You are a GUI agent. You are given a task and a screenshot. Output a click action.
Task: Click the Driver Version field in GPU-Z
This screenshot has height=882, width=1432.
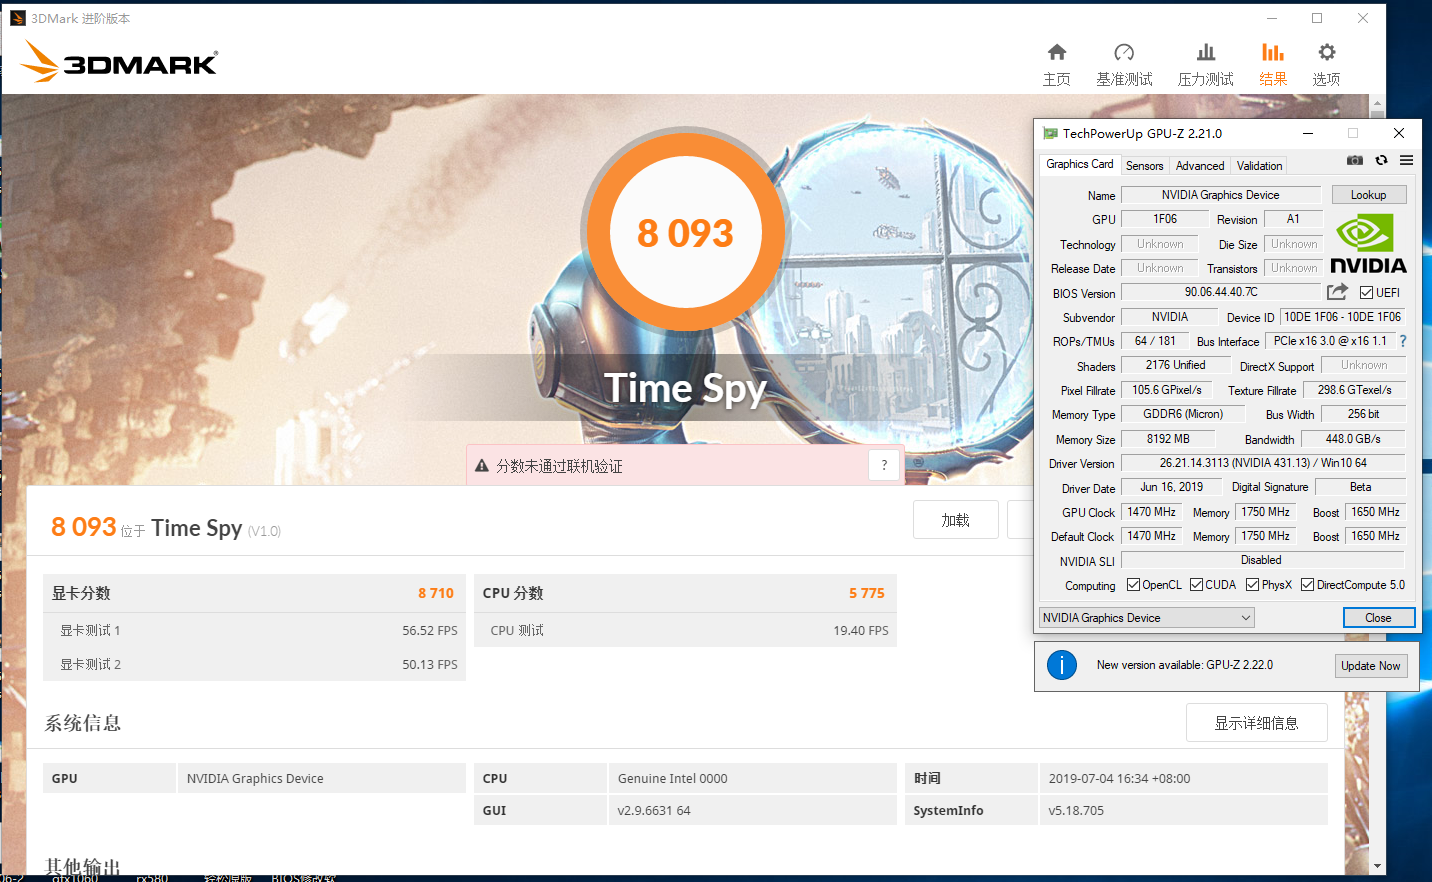point(1263,463)
